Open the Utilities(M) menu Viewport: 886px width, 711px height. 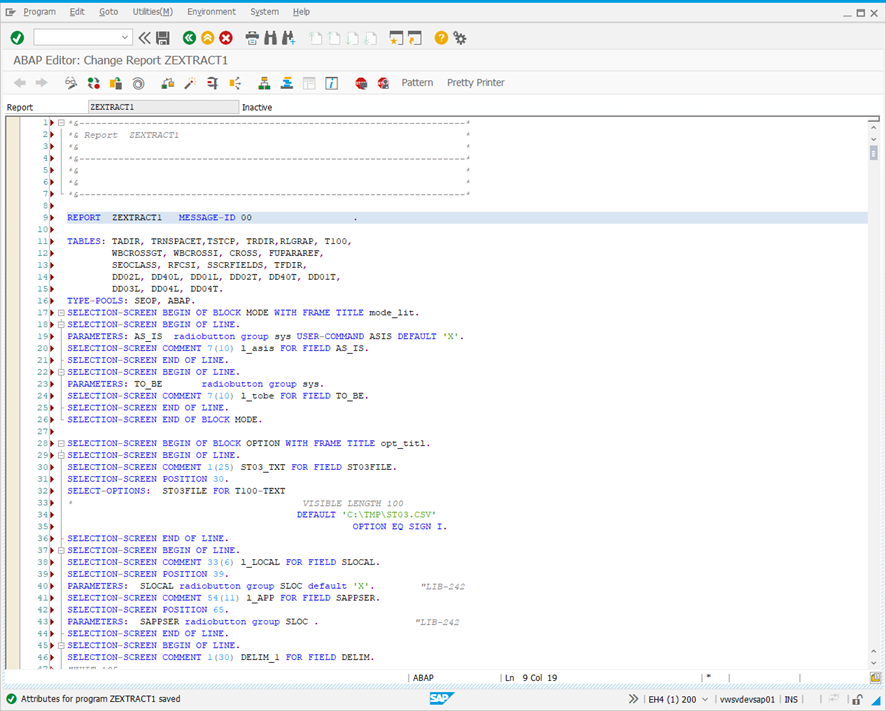click(x=152, y=12)
